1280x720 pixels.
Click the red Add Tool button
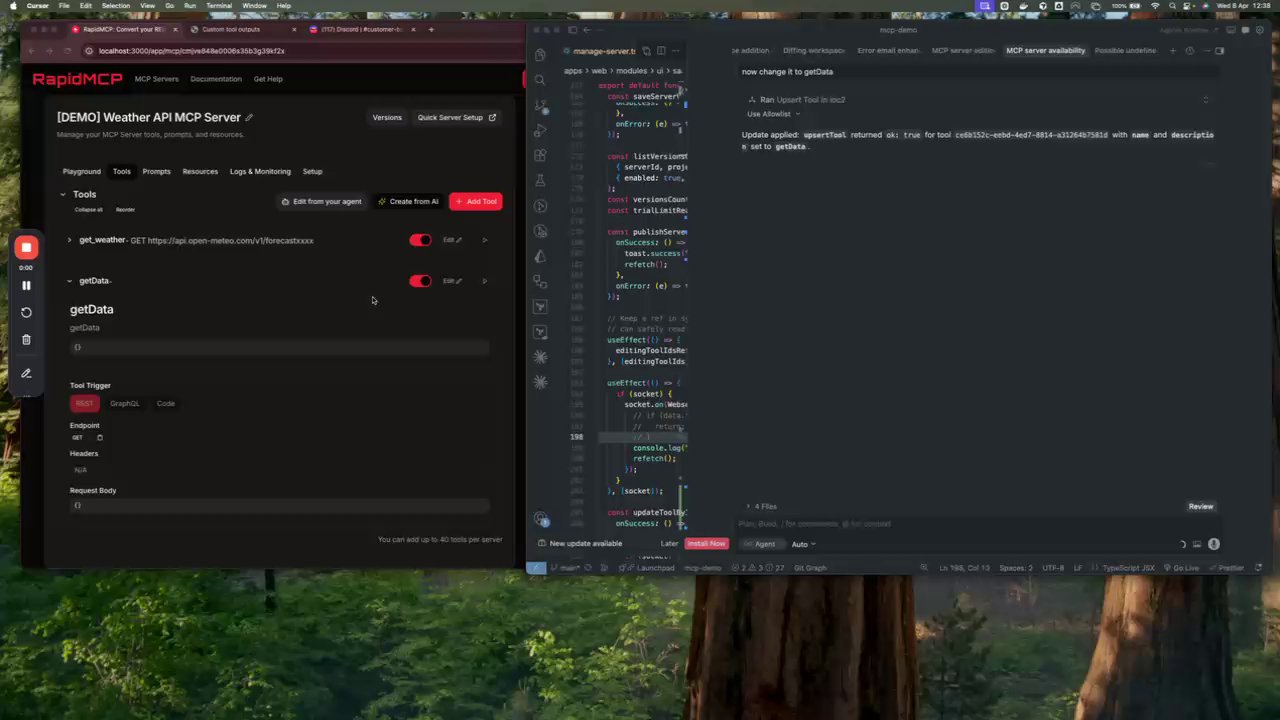[476, 201]
